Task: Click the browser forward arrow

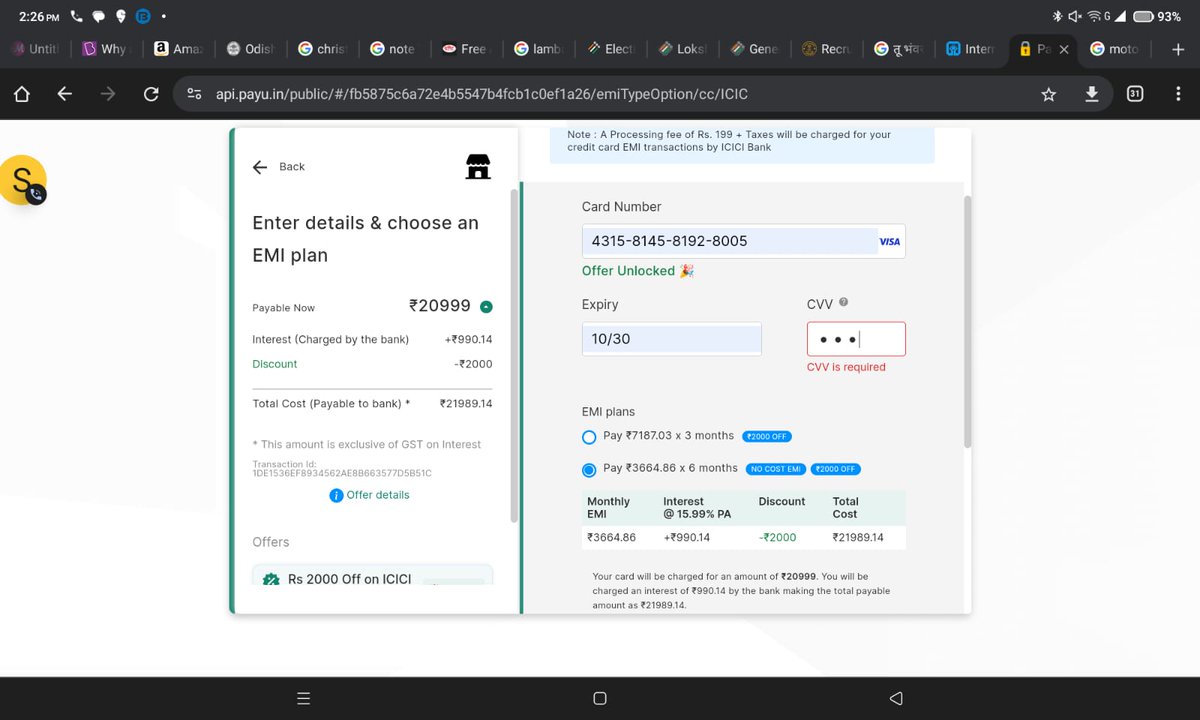Action: pos(108,94)
